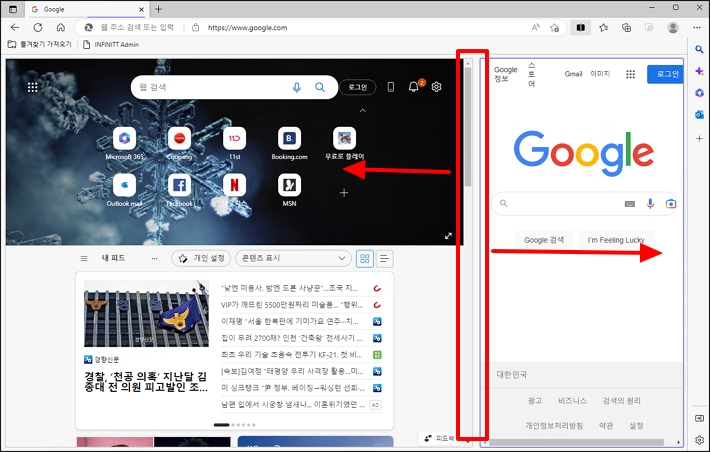Screen dimensions: 710x452
Task: Open browser settings and more menu
Action: (x=697, y=28)
